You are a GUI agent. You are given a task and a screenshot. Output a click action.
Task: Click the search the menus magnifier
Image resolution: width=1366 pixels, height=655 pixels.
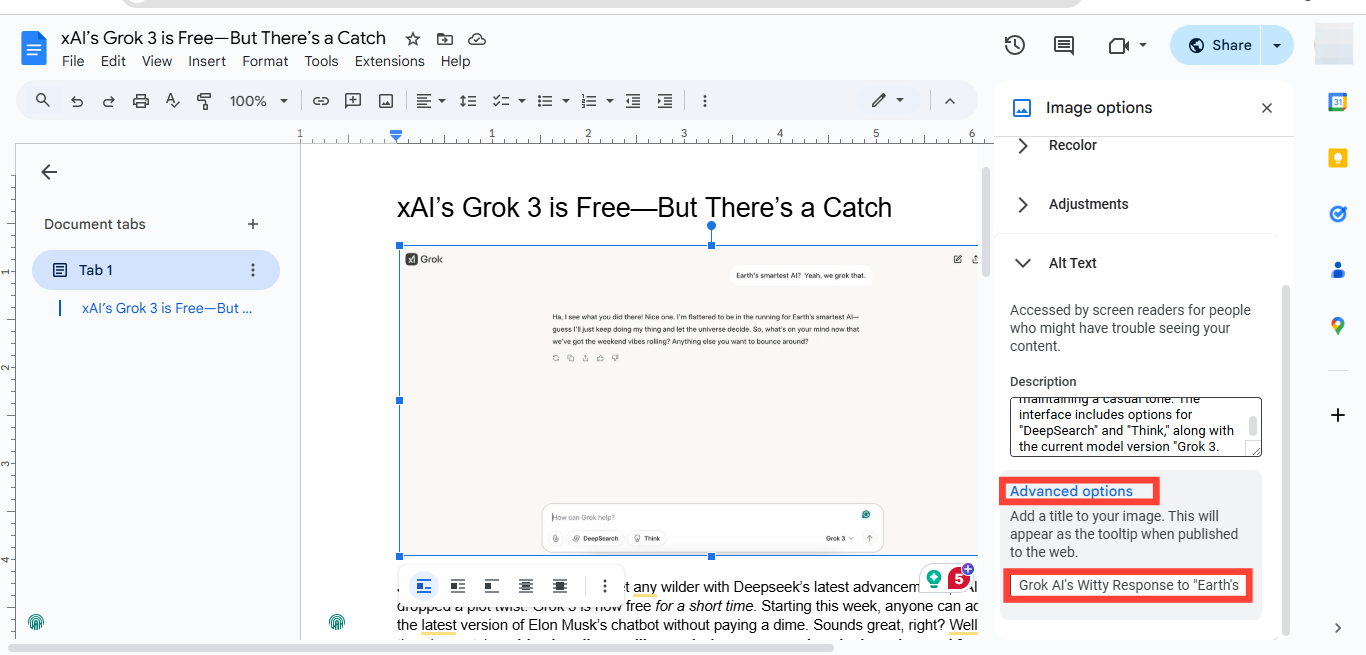43,100
